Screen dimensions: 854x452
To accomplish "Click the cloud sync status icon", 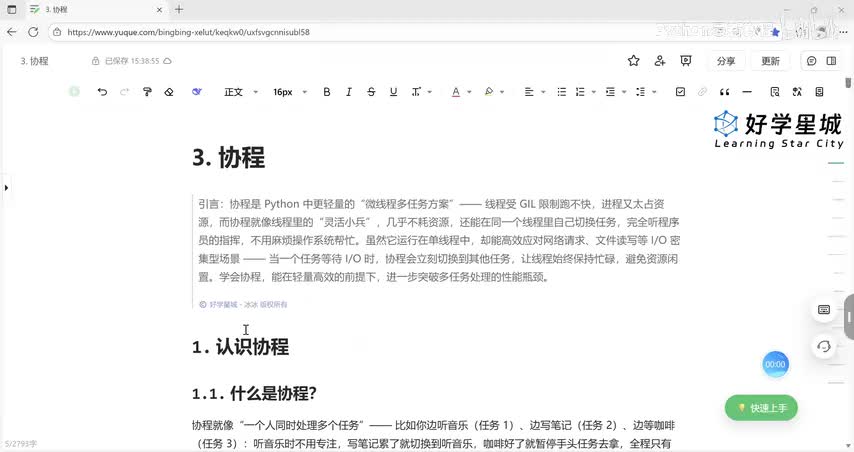I will click(168, 61).
